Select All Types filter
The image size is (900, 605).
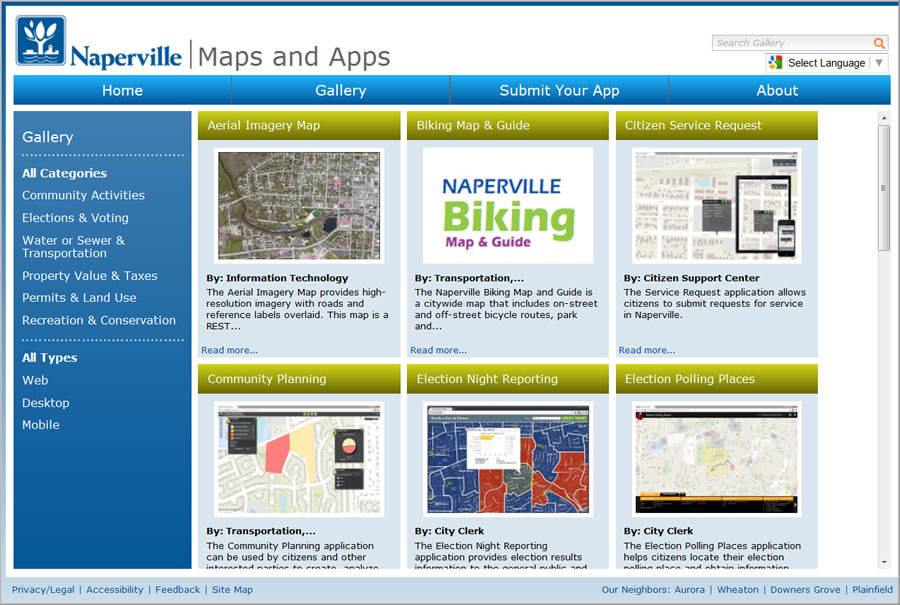49,358
